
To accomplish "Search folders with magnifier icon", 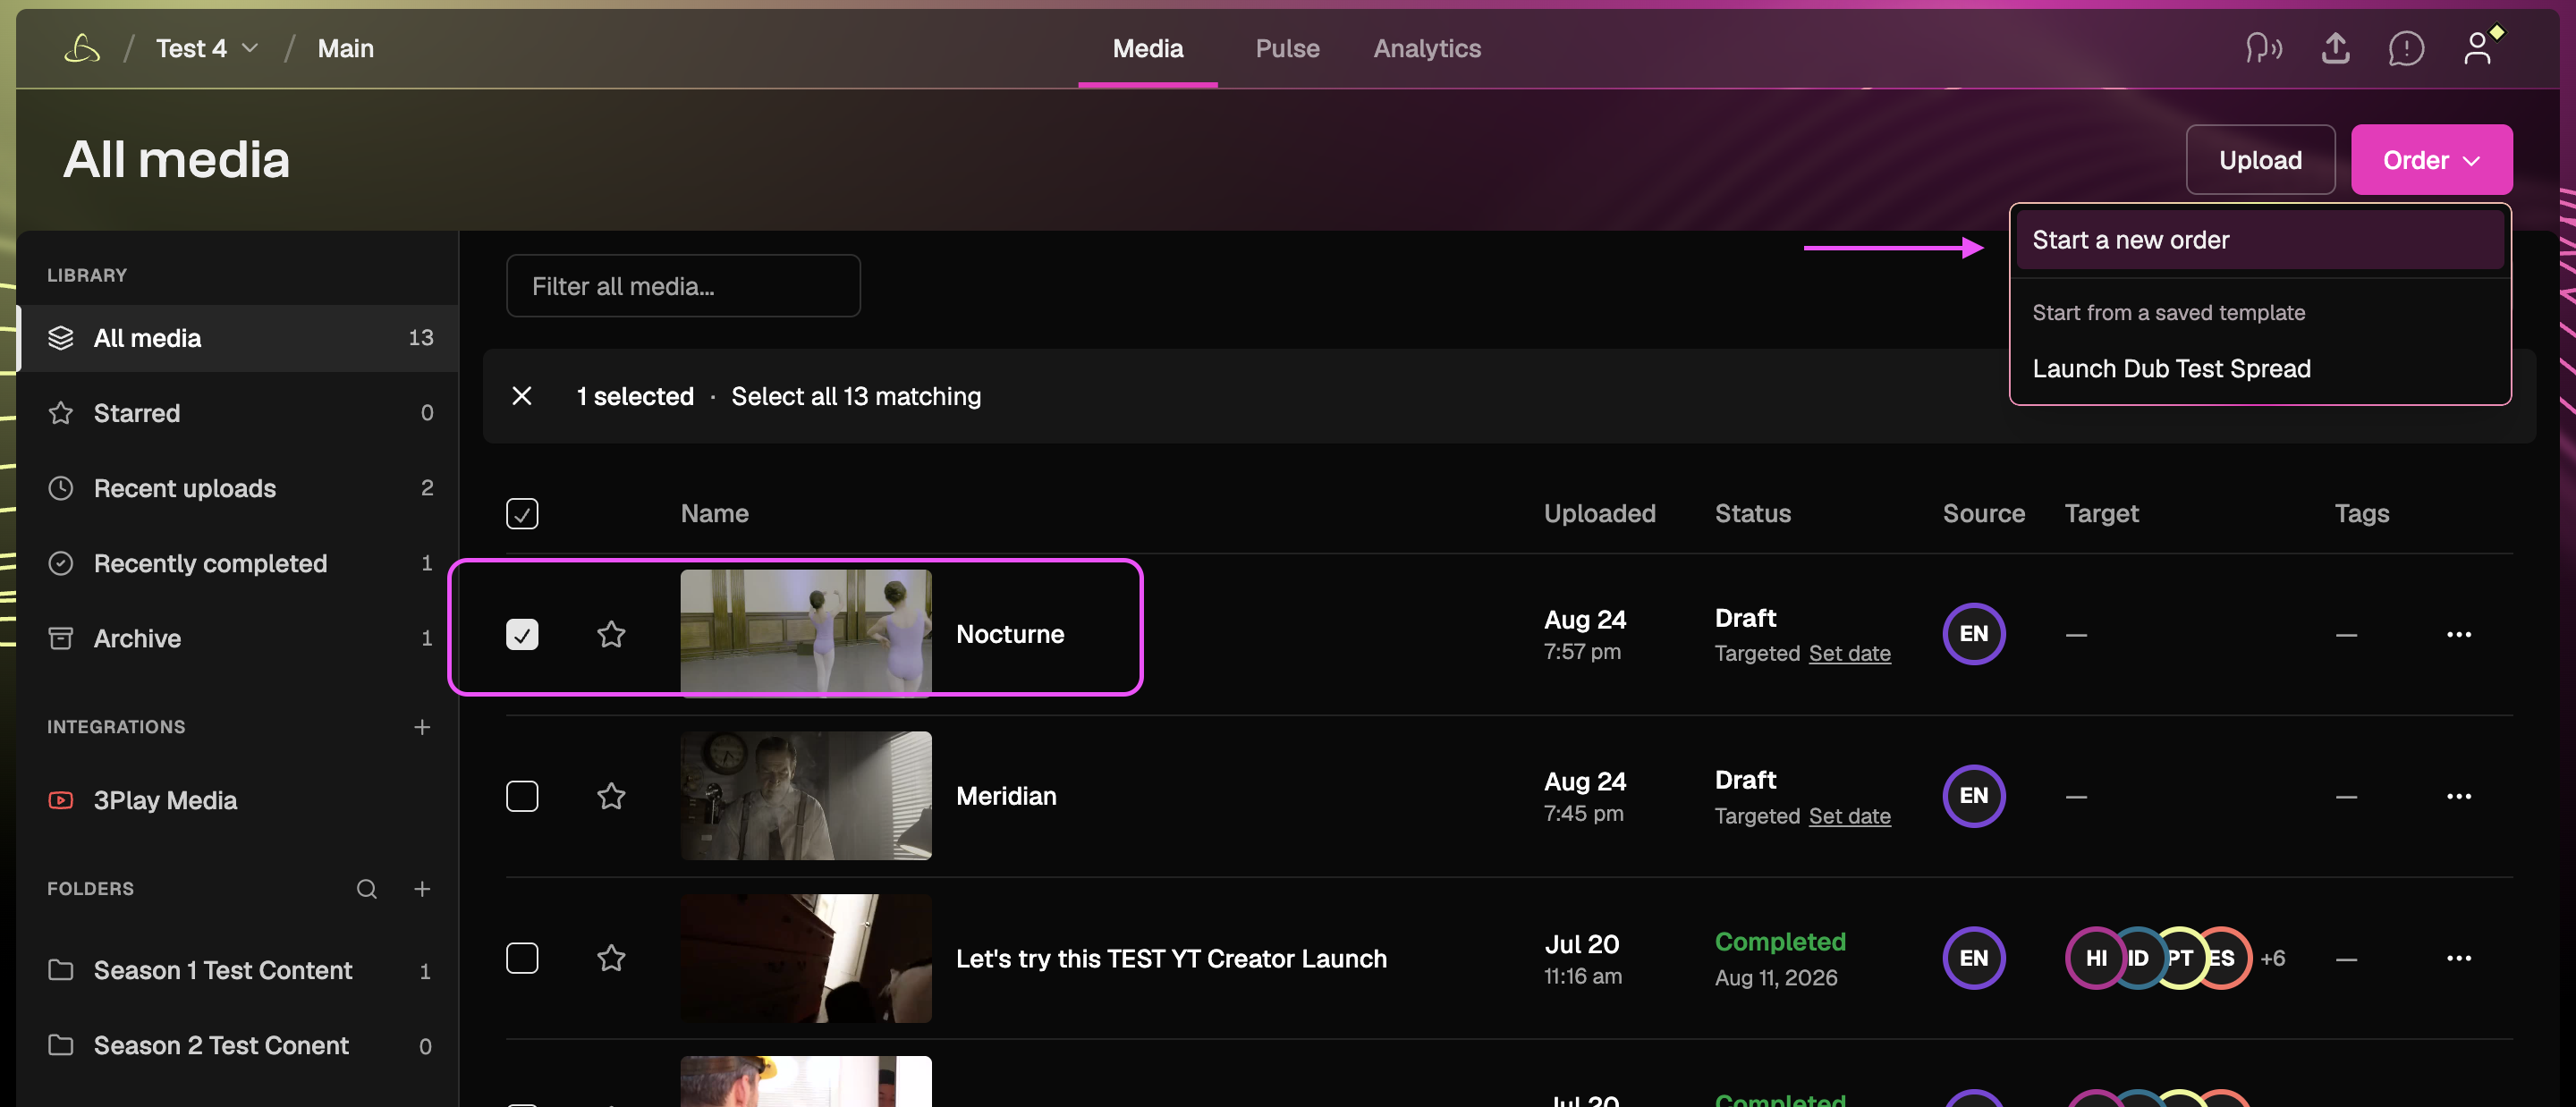I will (x=367, y=889).
